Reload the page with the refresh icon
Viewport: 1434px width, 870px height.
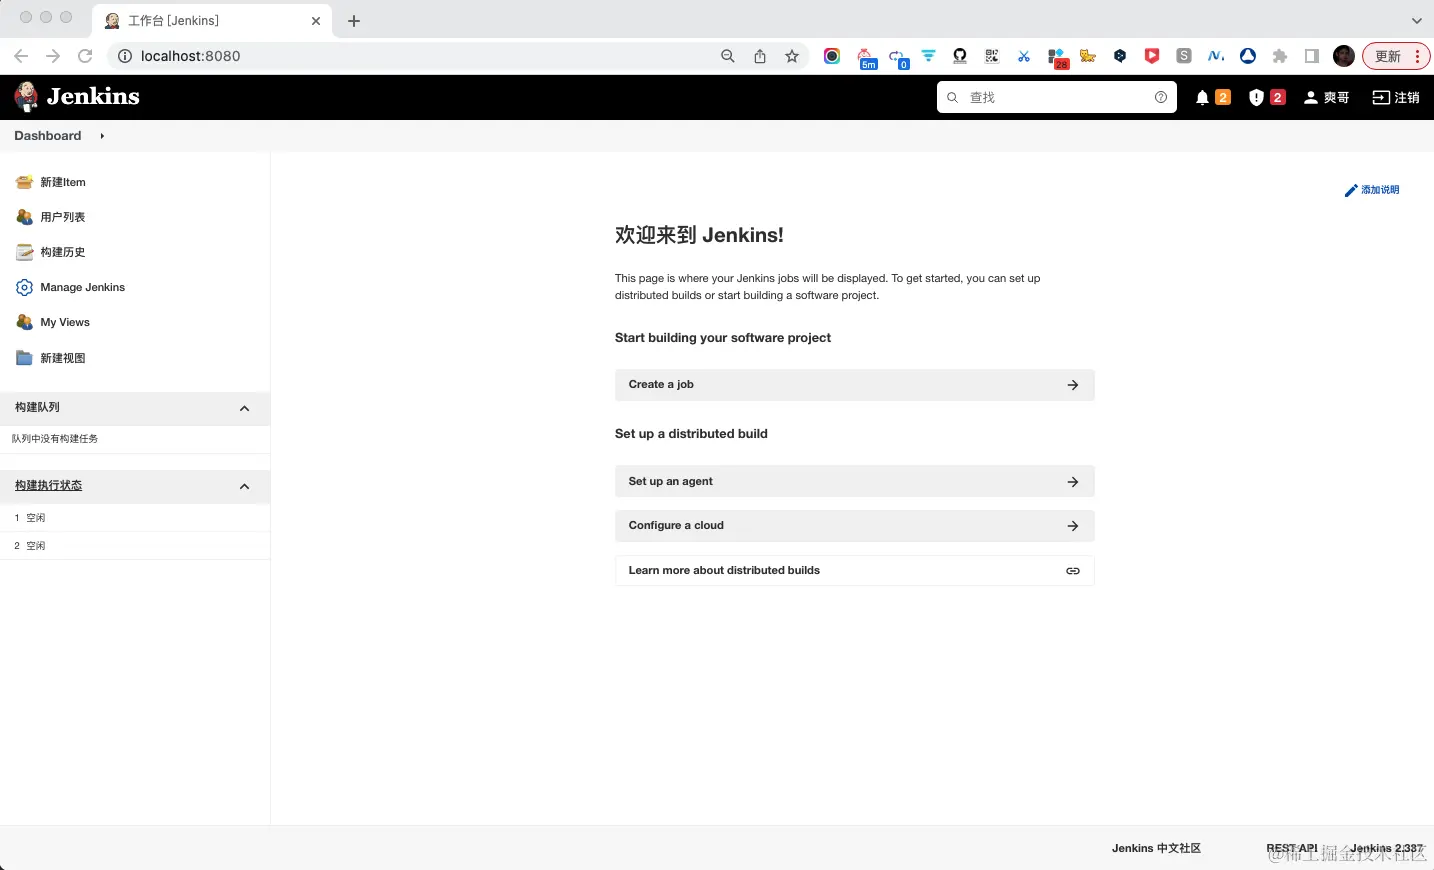pos(85,56)
